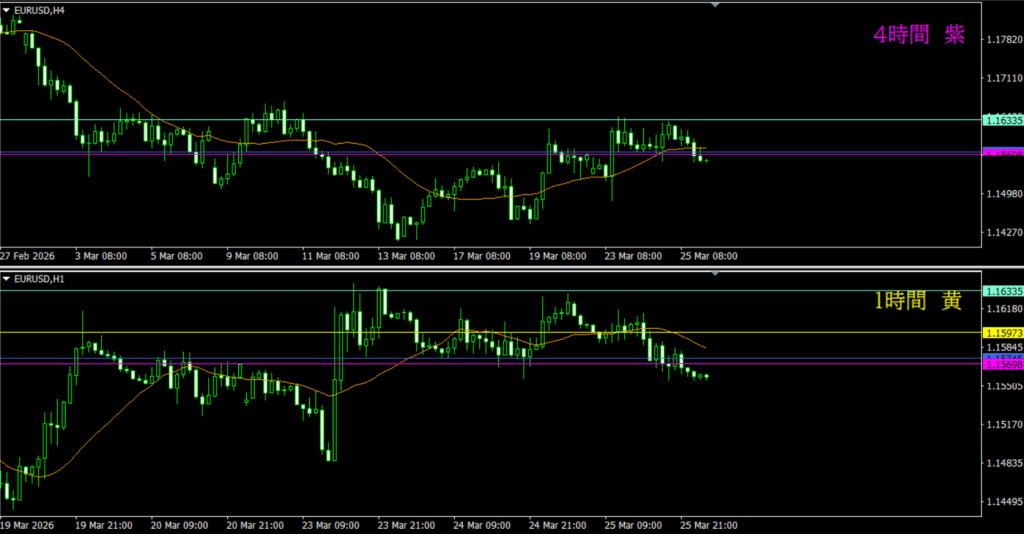Select the purple "4時間 紫" text label
The image size is (1024, 534).
[x=918, y=35]
